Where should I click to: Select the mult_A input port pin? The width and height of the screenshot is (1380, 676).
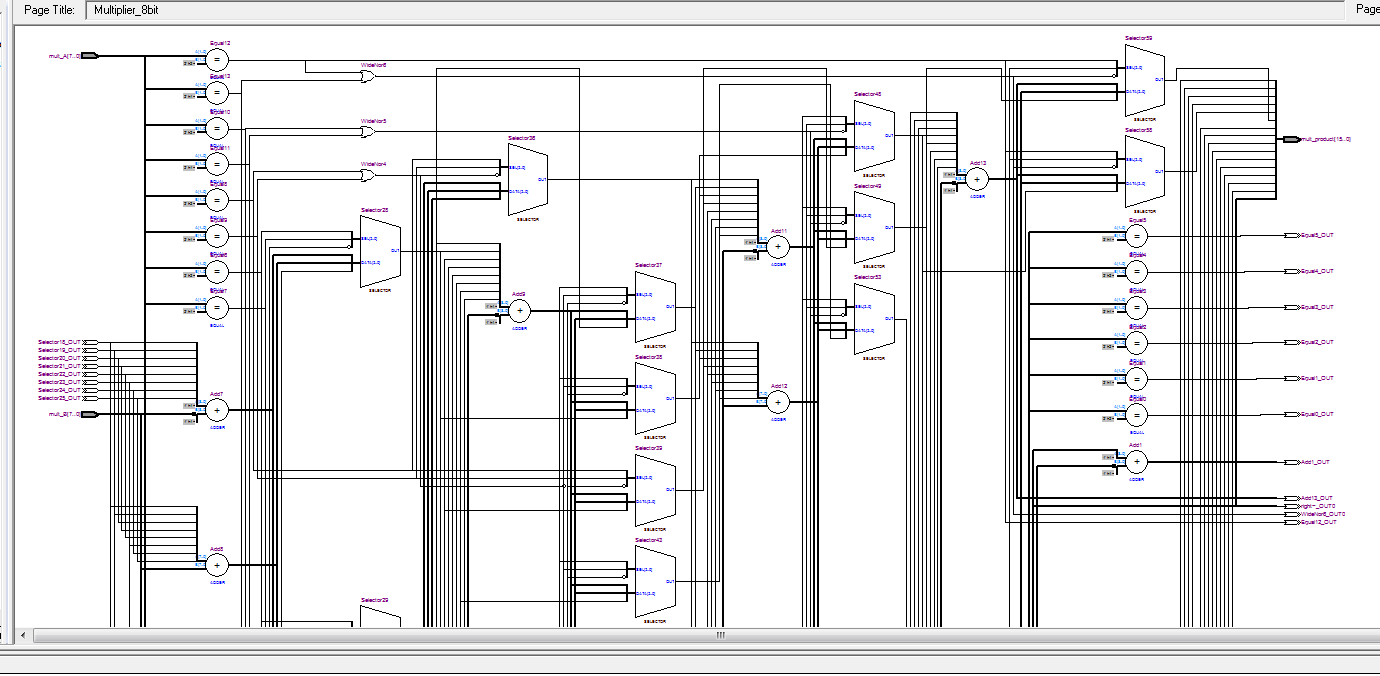[x=89, y=56]
